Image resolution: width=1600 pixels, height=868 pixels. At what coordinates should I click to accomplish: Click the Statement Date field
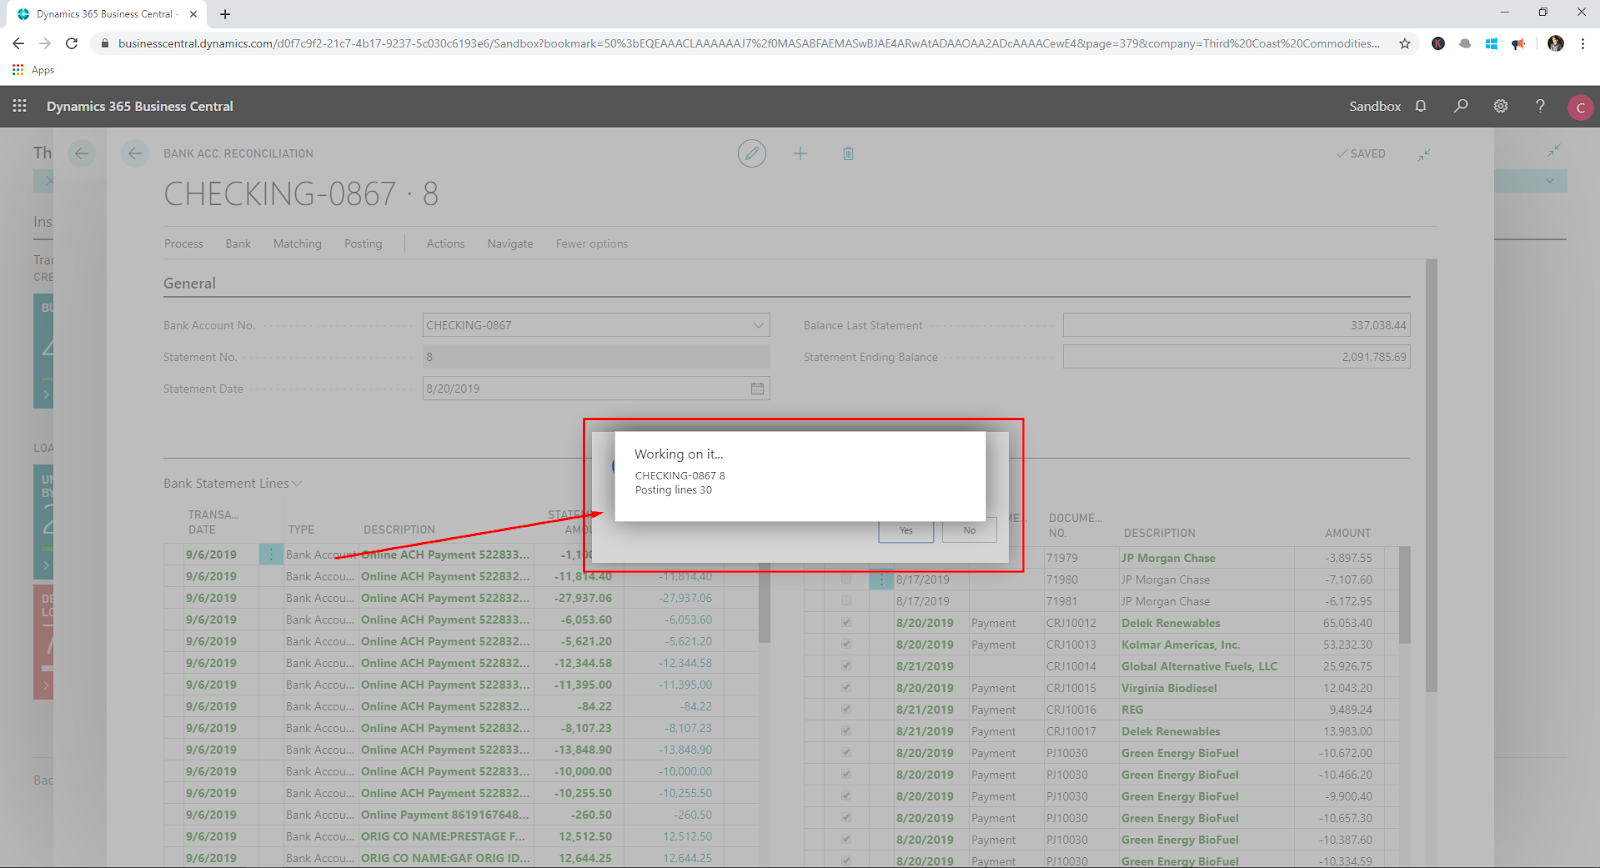(596, 388)
